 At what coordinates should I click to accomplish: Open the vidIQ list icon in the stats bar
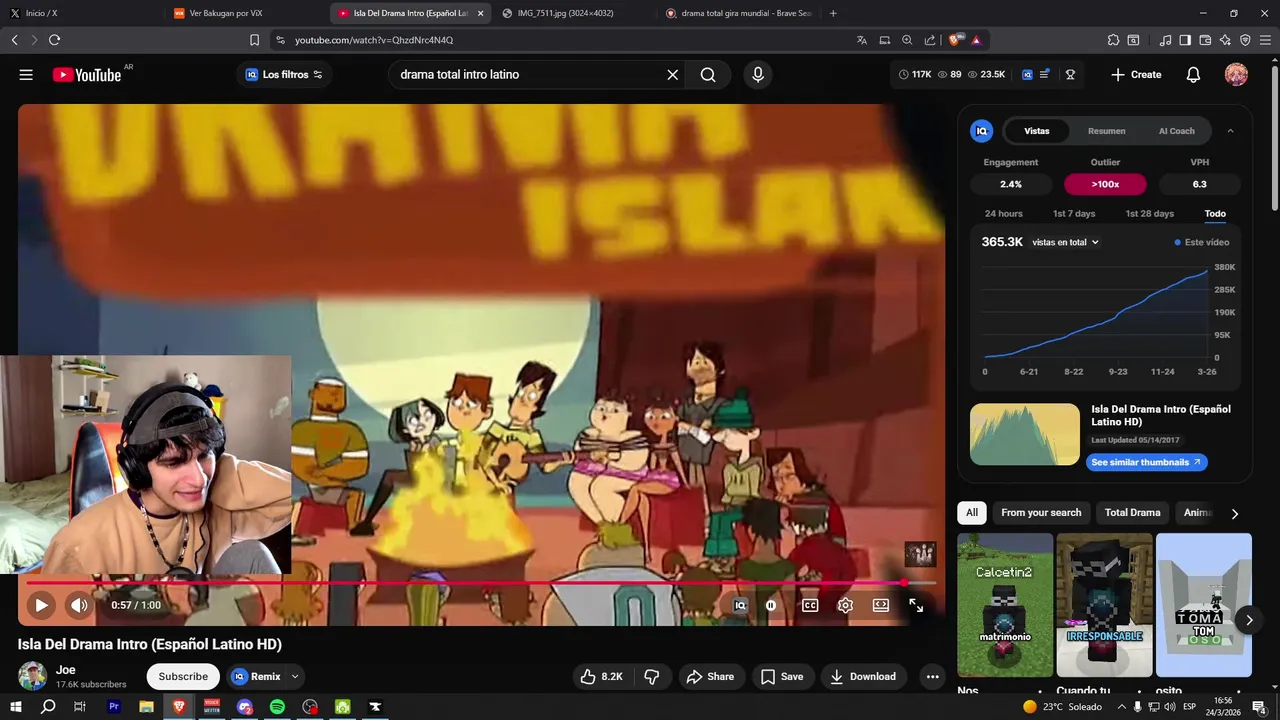click(x=1045, y=75)
